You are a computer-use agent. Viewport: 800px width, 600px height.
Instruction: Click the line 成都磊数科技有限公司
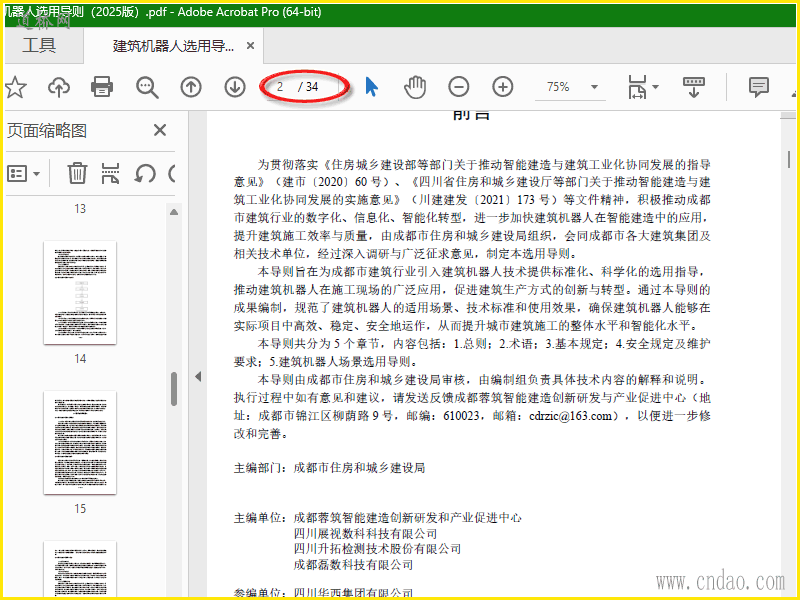pos(353,565)
